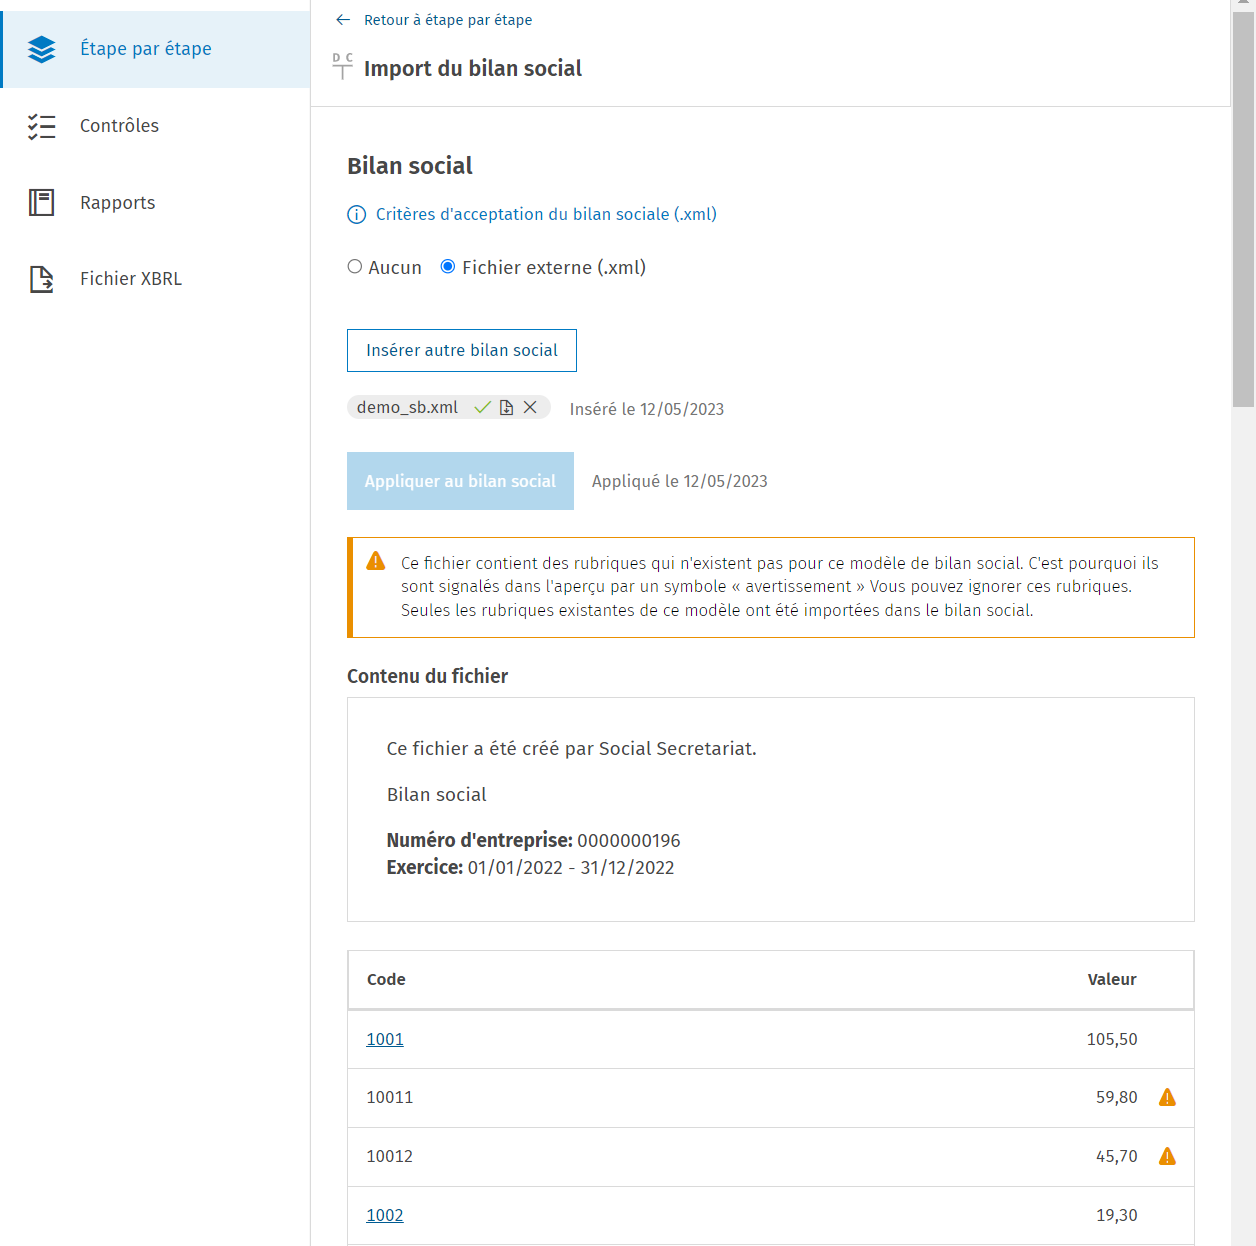The image size is (1256, 1246).
Task: Open code 1001 link
Action: coord(385,1039)
